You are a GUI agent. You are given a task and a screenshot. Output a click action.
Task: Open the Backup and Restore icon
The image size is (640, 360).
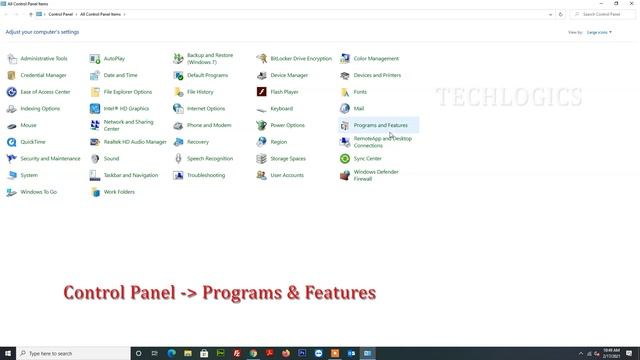tap(178, 59)
